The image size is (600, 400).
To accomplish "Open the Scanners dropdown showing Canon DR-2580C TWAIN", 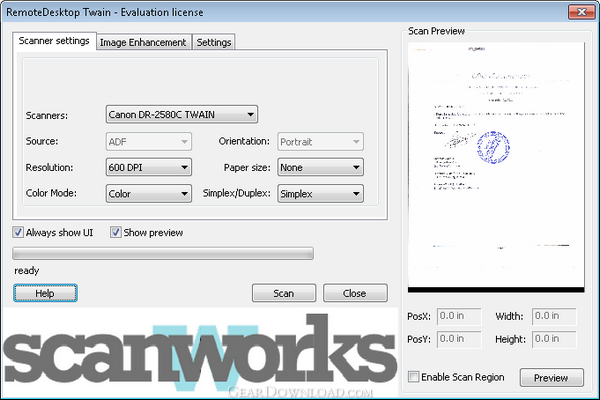I will 182,114.
